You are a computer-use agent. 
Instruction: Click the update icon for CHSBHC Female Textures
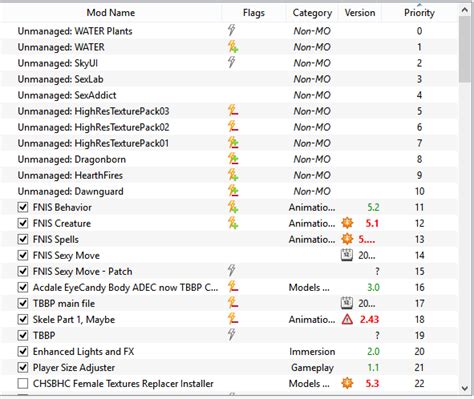click(347, 383)
